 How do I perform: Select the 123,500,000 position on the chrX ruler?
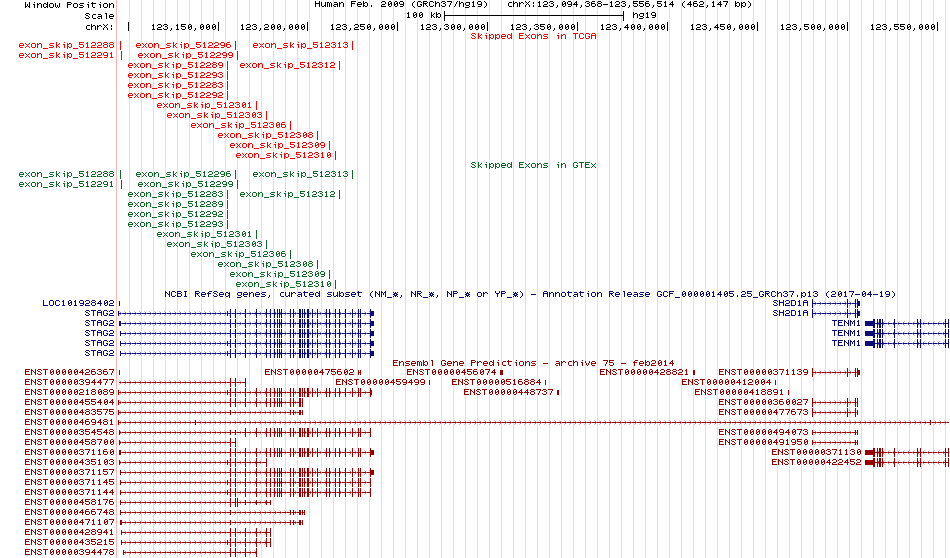pyautogui.click(x=812, y=27)
